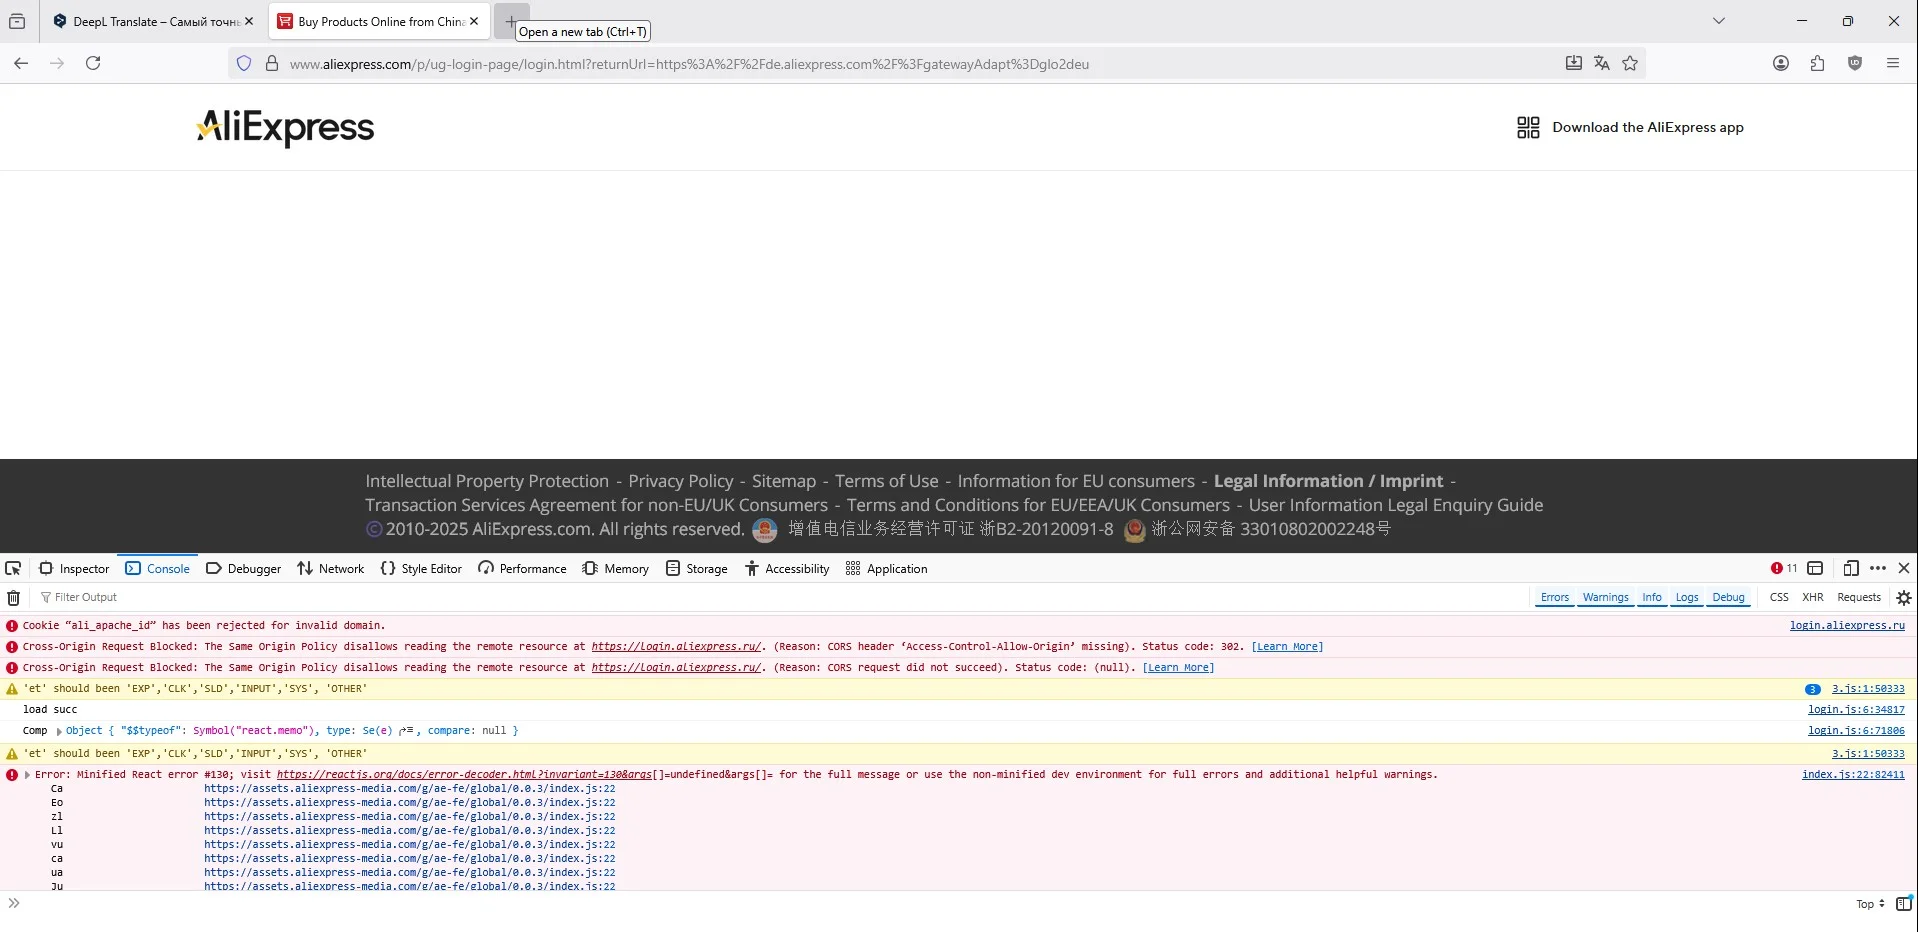Image resolution: width=1918 pixels, height=932 pixels.
Task: Click Download the AliExpress app link
Action: [1648, 127]
